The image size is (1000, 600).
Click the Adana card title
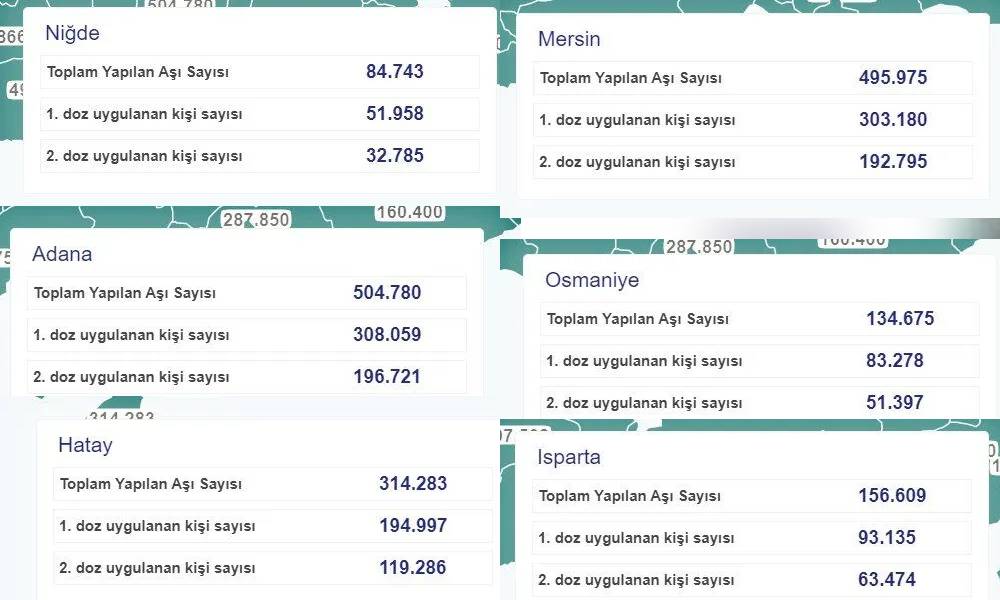62,254
